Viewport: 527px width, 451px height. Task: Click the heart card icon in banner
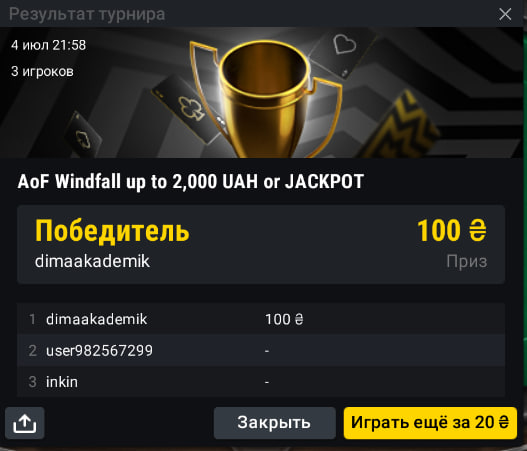[x=344, y=44]
